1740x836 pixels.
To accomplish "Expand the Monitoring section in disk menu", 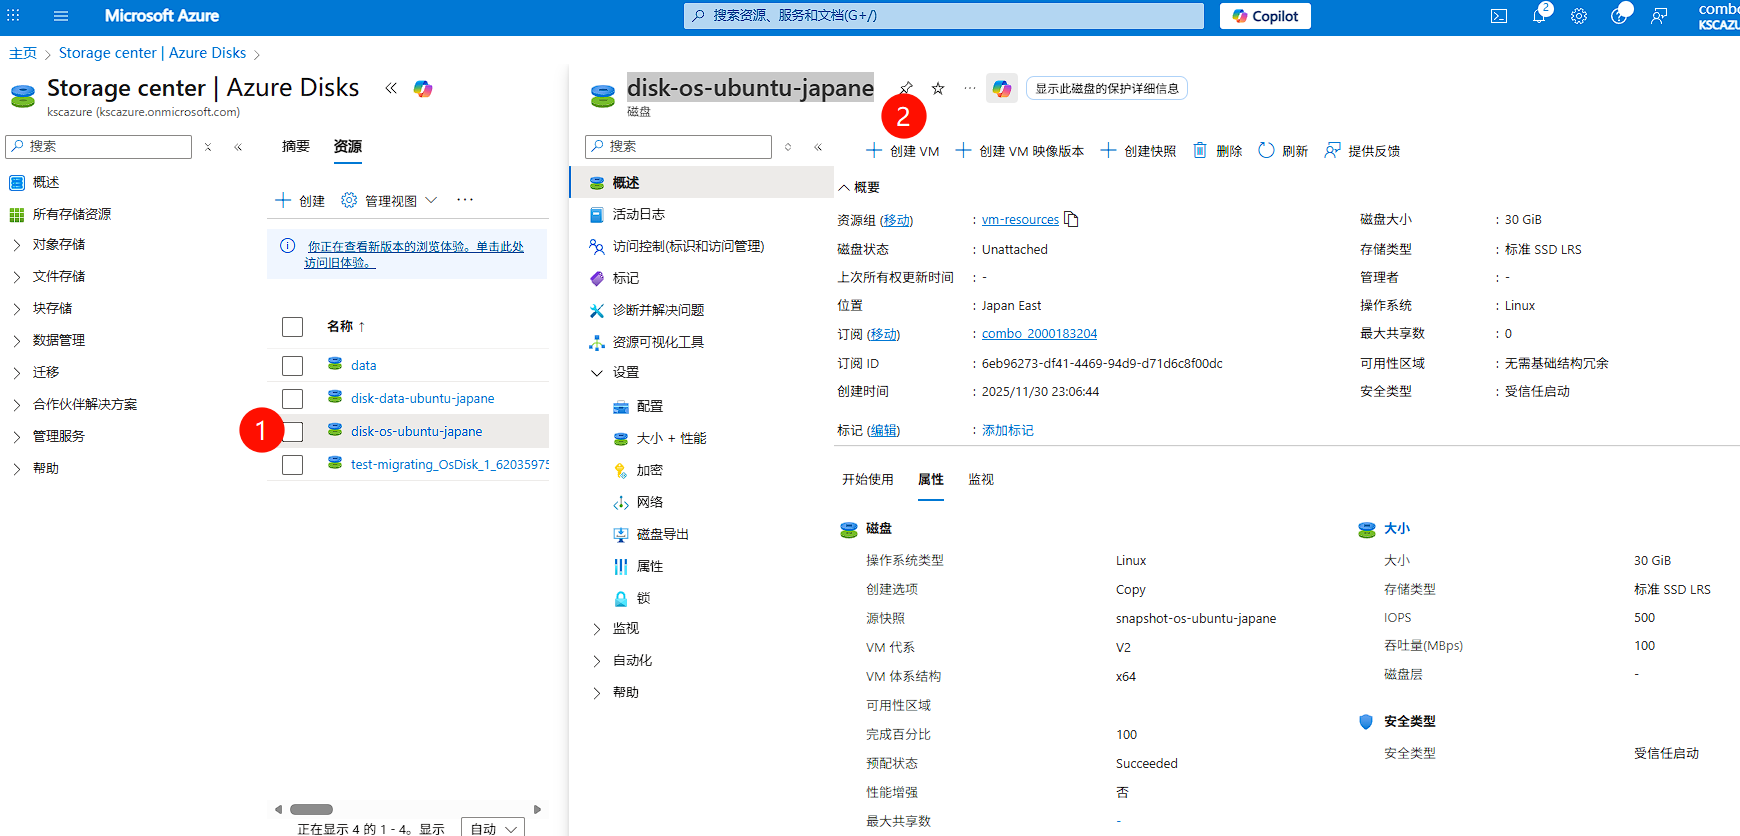I will [597, 629].
